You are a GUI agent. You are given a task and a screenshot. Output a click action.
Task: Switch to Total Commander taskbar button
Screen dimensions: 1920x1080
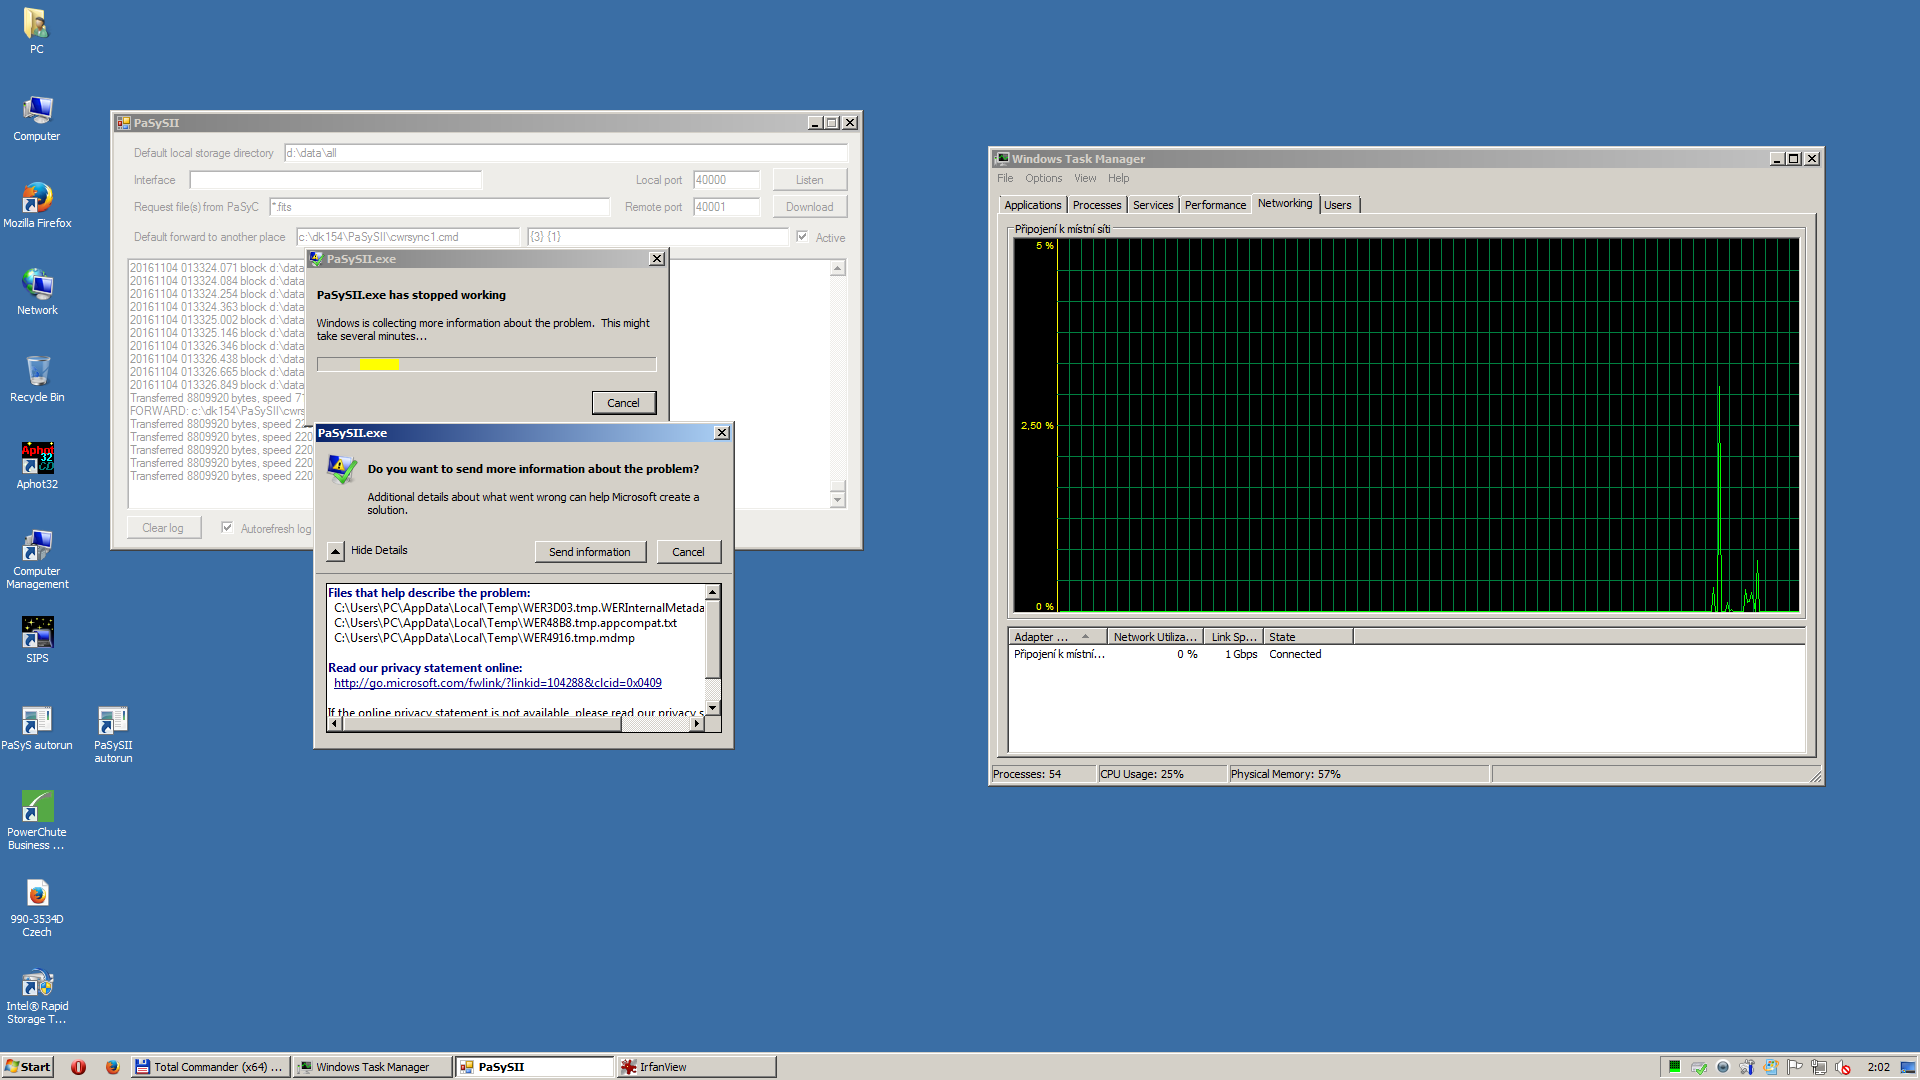[210, 1067]
